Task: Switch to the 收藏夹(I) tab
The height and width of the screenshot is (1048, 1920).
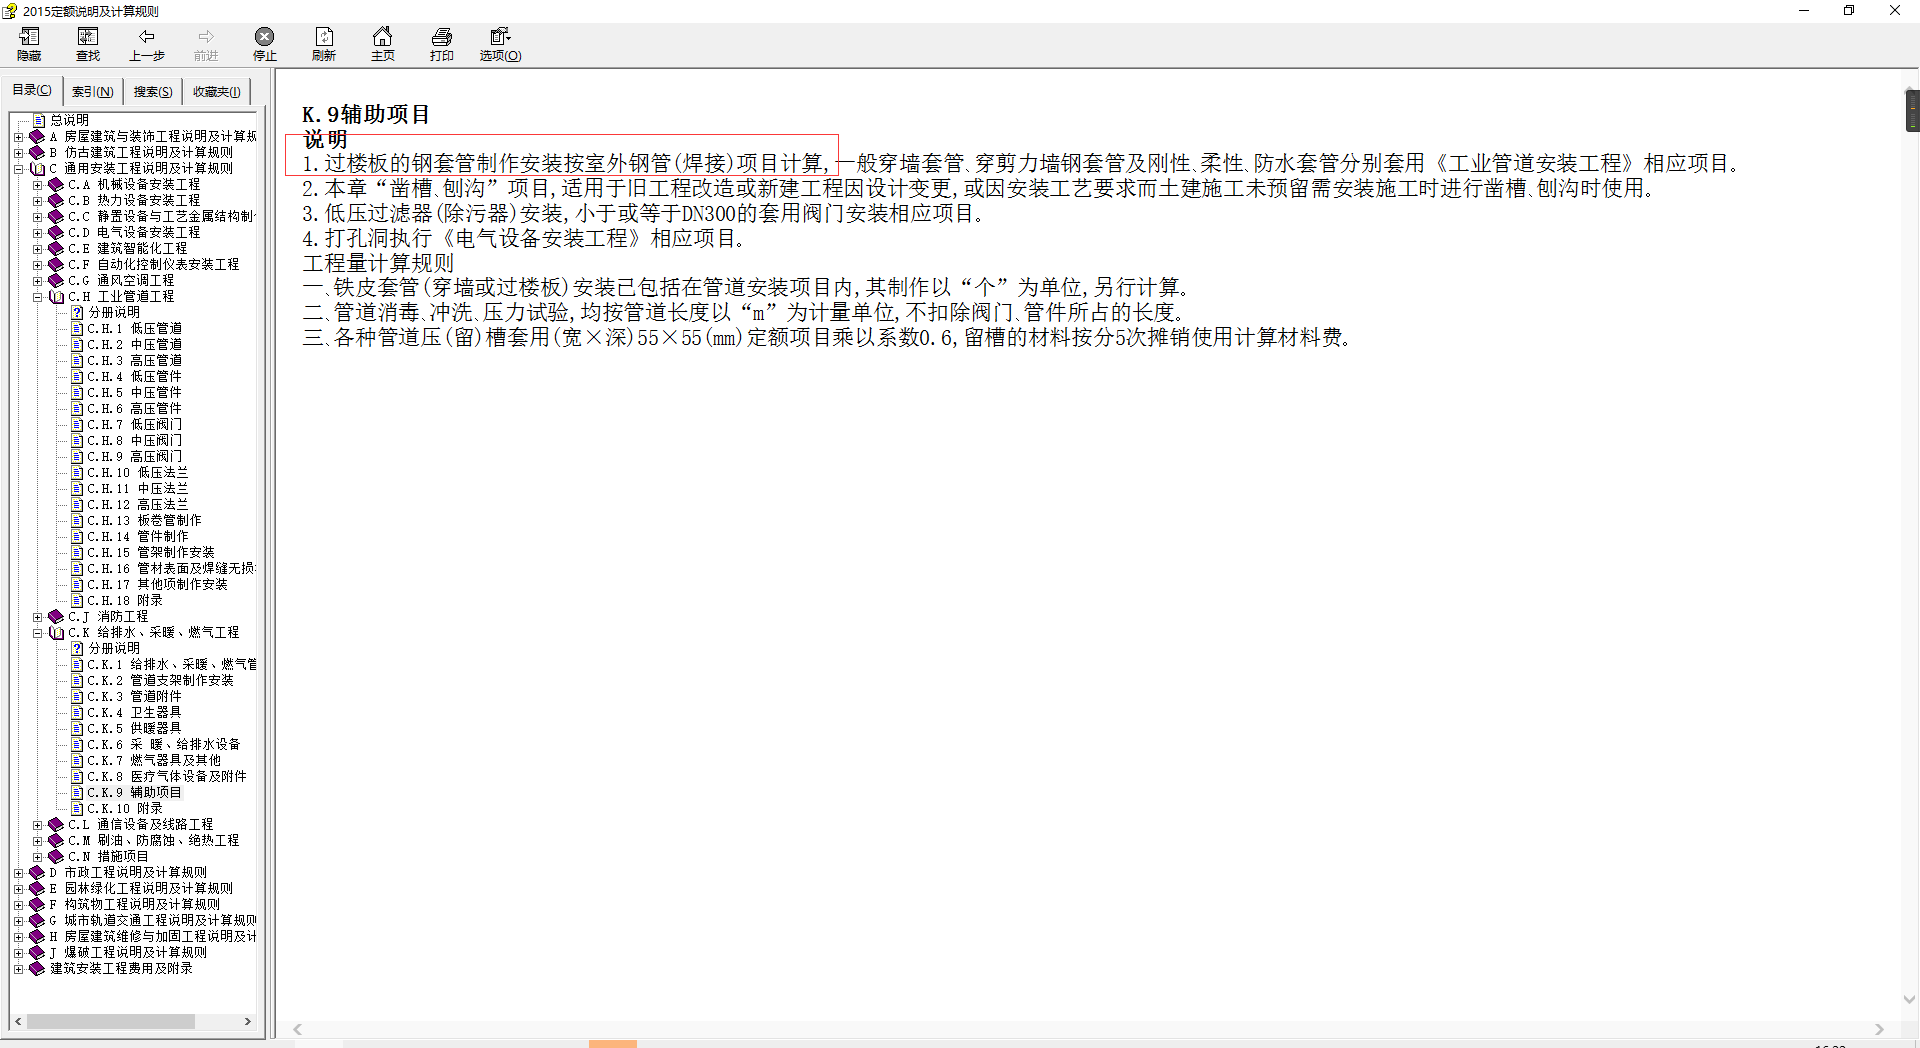Action: coord(216,92)
